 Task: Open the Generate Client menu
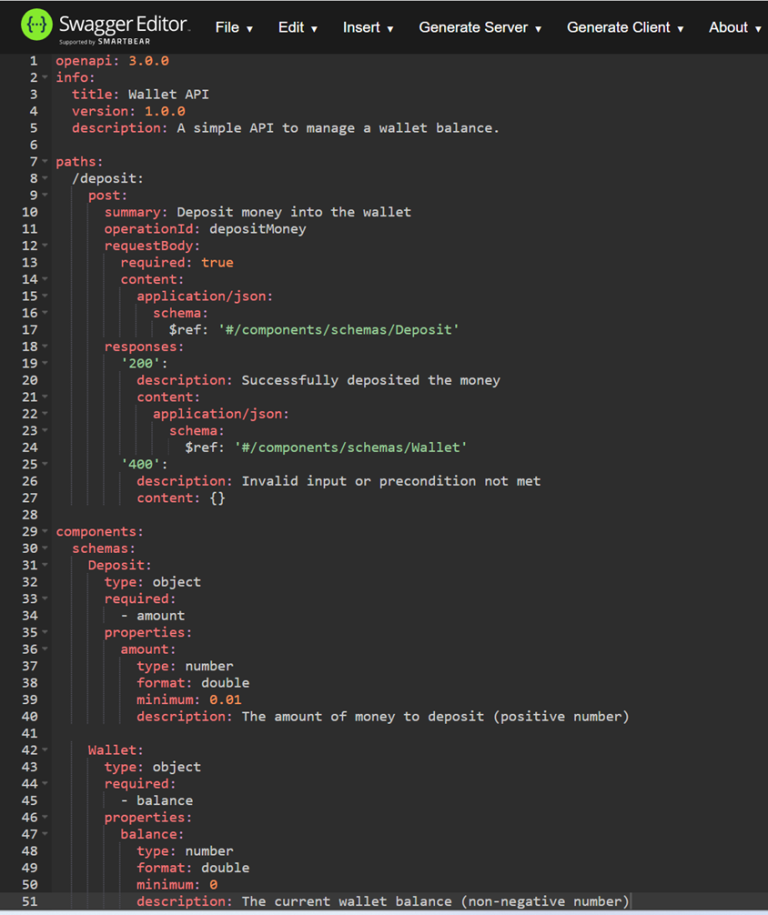tap(624, 28)
